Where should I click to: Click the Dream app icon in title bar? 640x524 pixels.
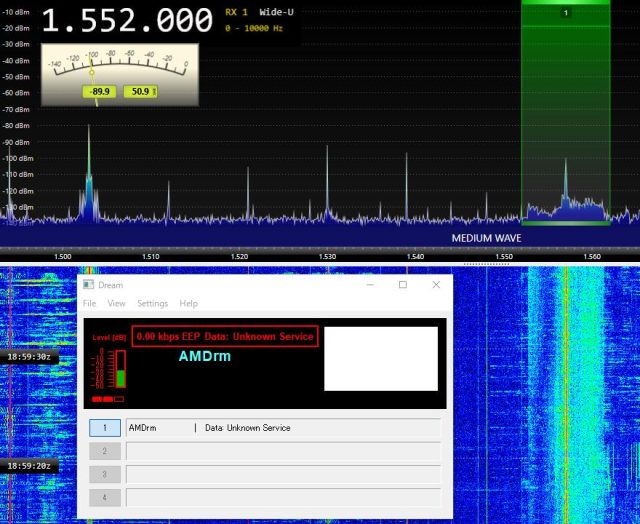pyautogui.click(x=89, y=285)
